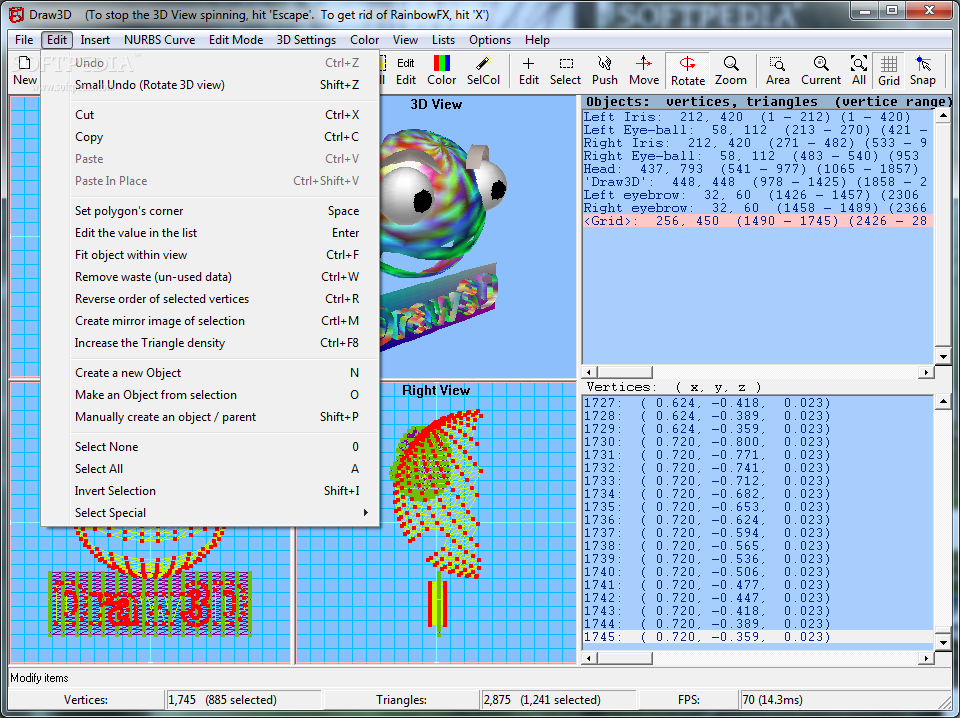
Task: Select the Left eyebrow object row
Action: coord(758,195)
